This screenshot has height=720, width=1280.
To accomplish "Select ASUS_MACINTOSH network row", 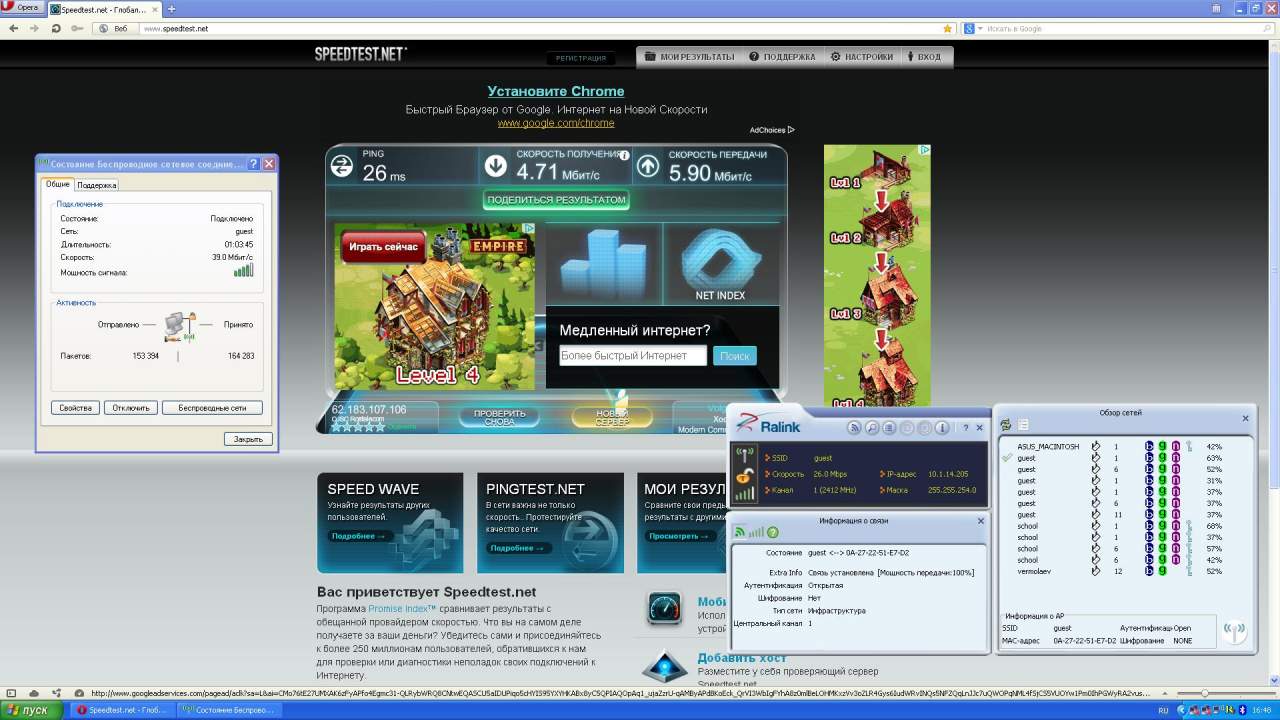I will click(1125, 446).
